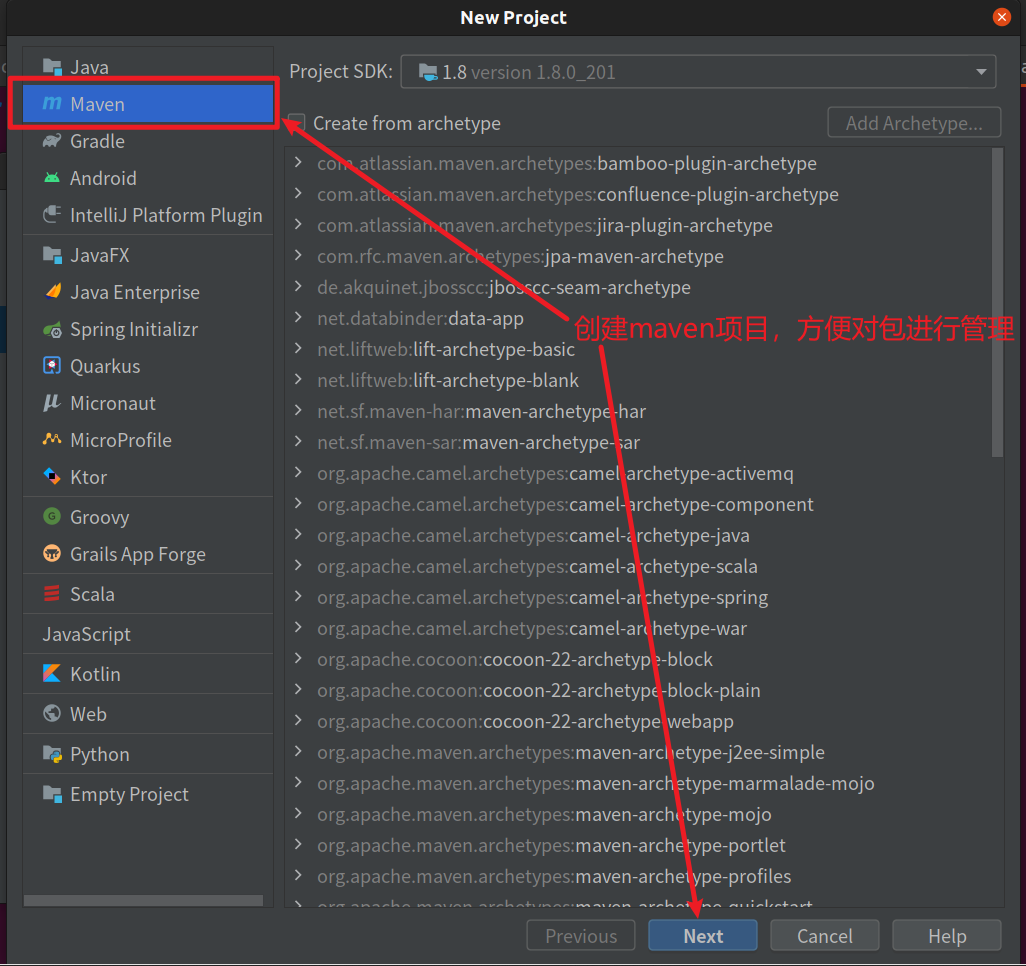Click the Next button
This screenshot has height=966, width=1026.
(703, 936)
